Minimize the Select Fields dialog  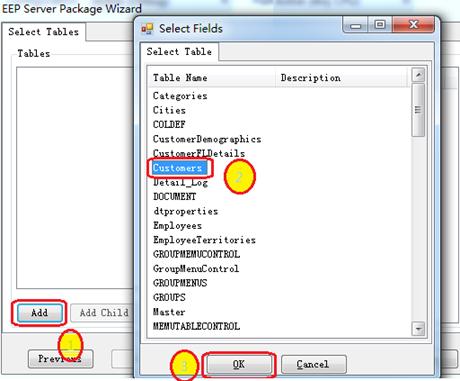pos(355,25)
